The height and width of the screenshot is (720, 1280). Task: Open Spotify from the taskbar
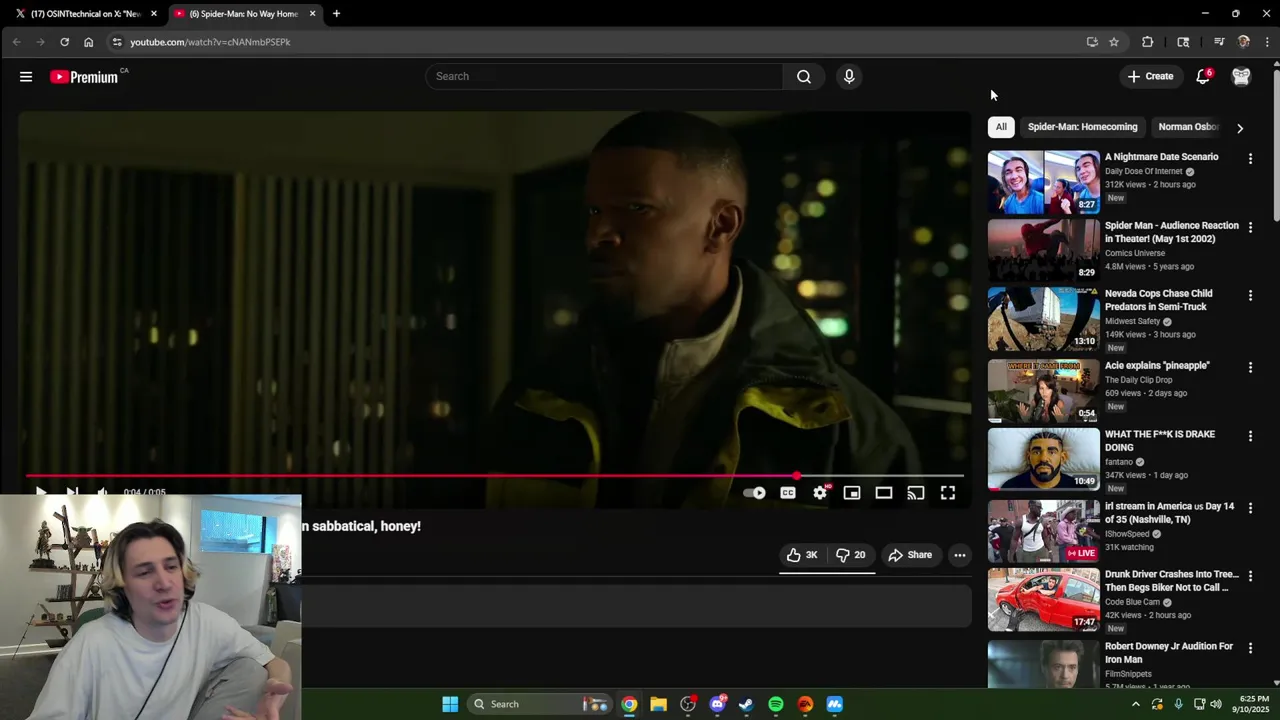coord(776,704)
